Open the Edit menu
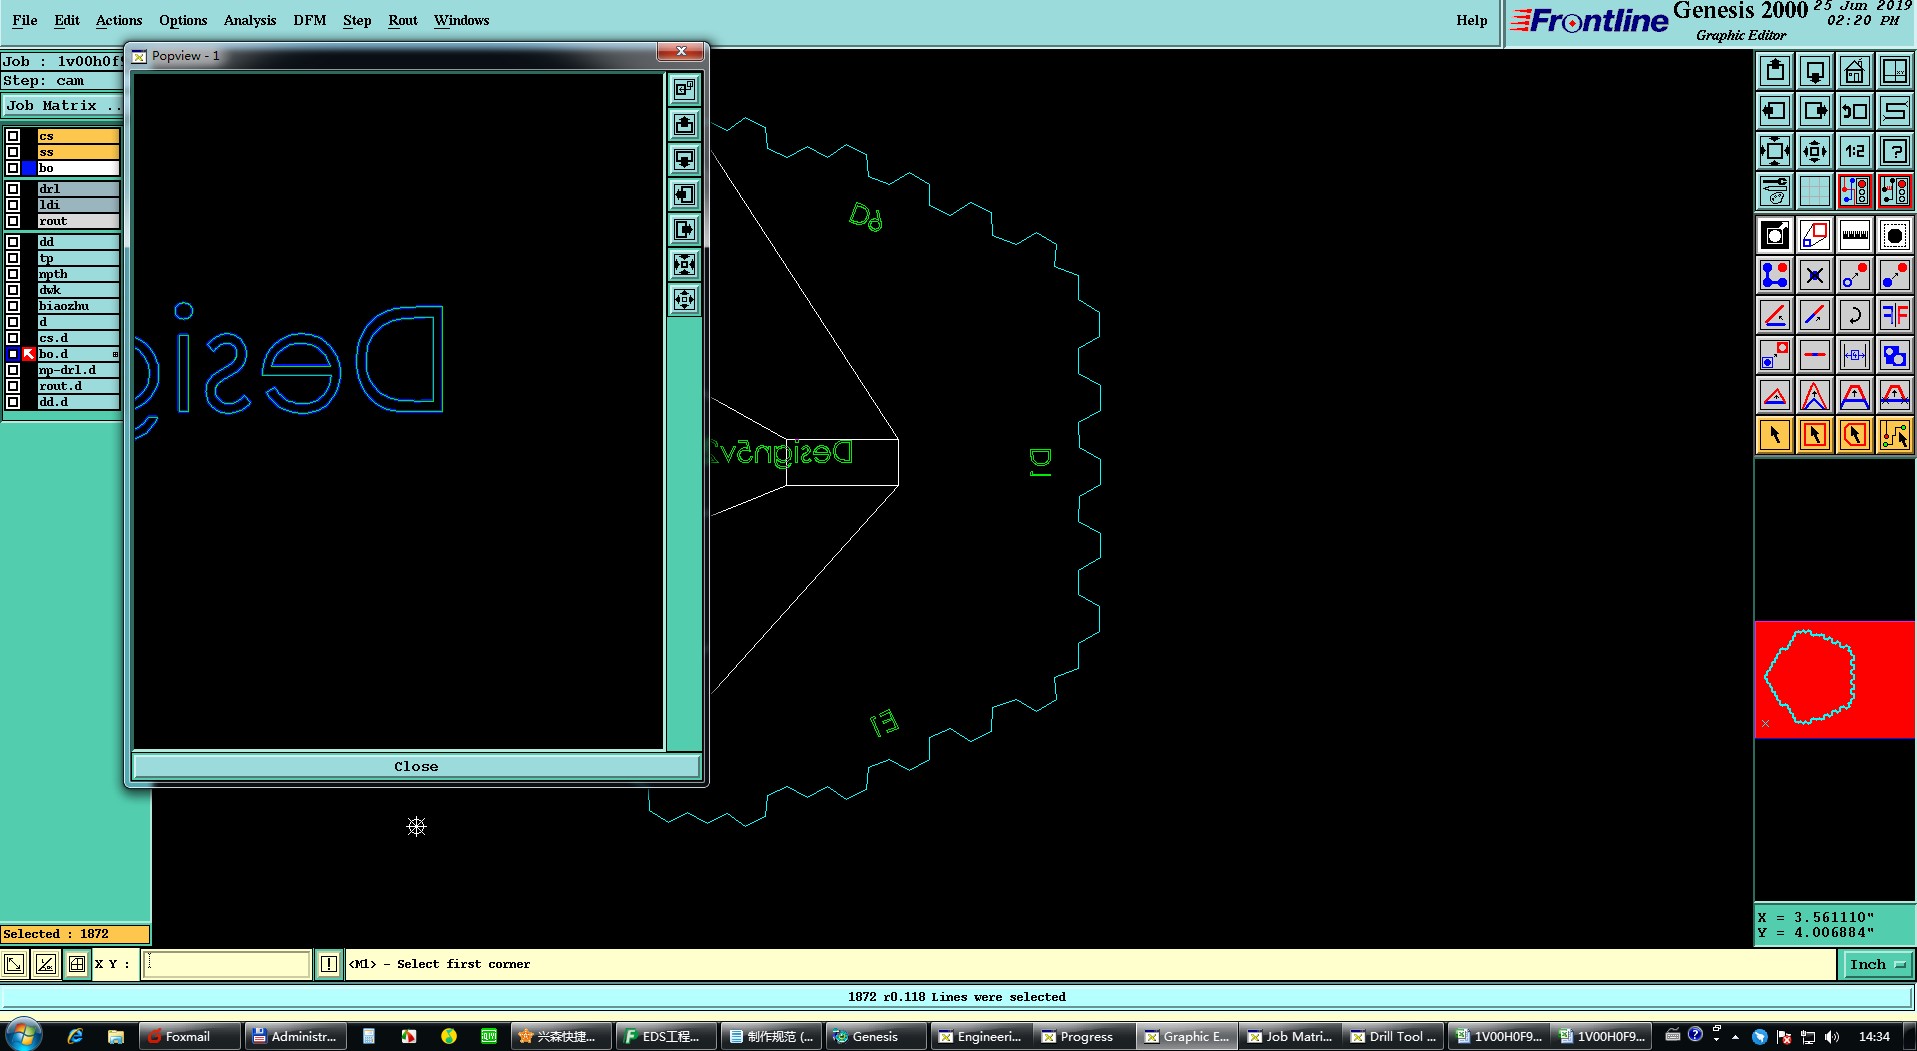Screen dimensions: 1917x1051 (x=67, y=20)
